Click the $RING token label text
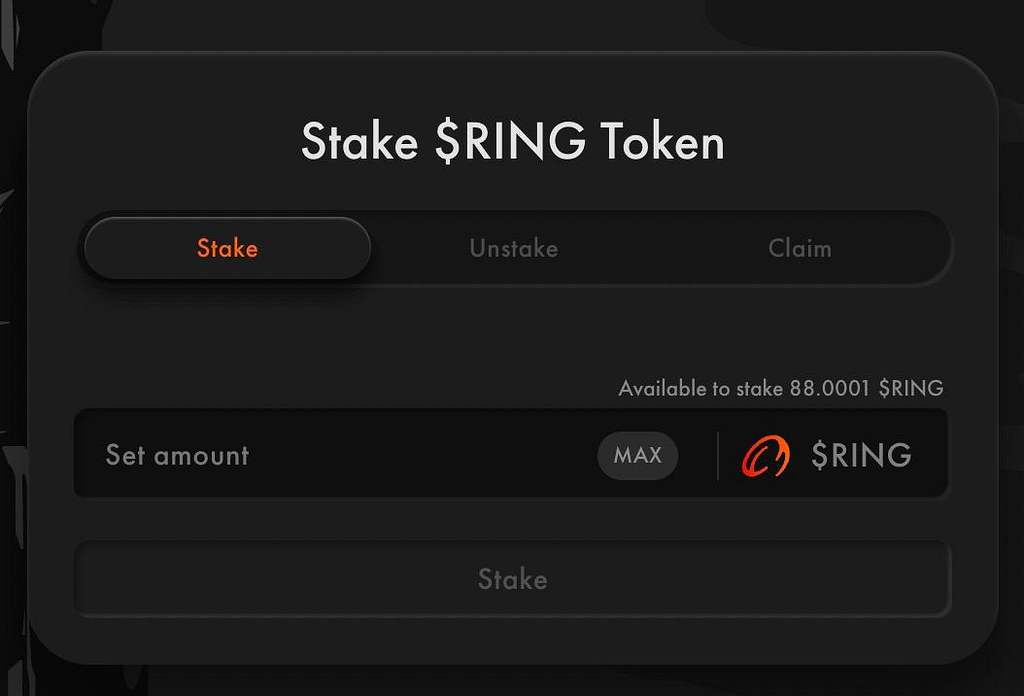The image size is (1024, 696). tap(861, 456)
